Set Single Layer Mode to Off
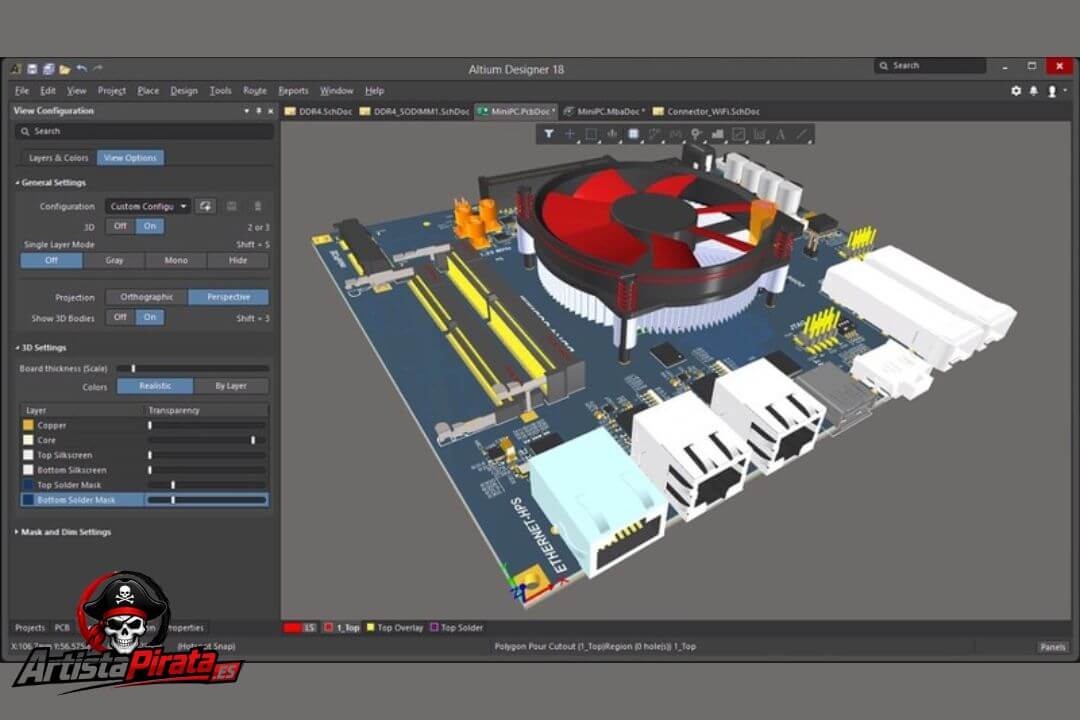Screen dimensions: 1080x720 pyautogui.click(x=52, y=260)
